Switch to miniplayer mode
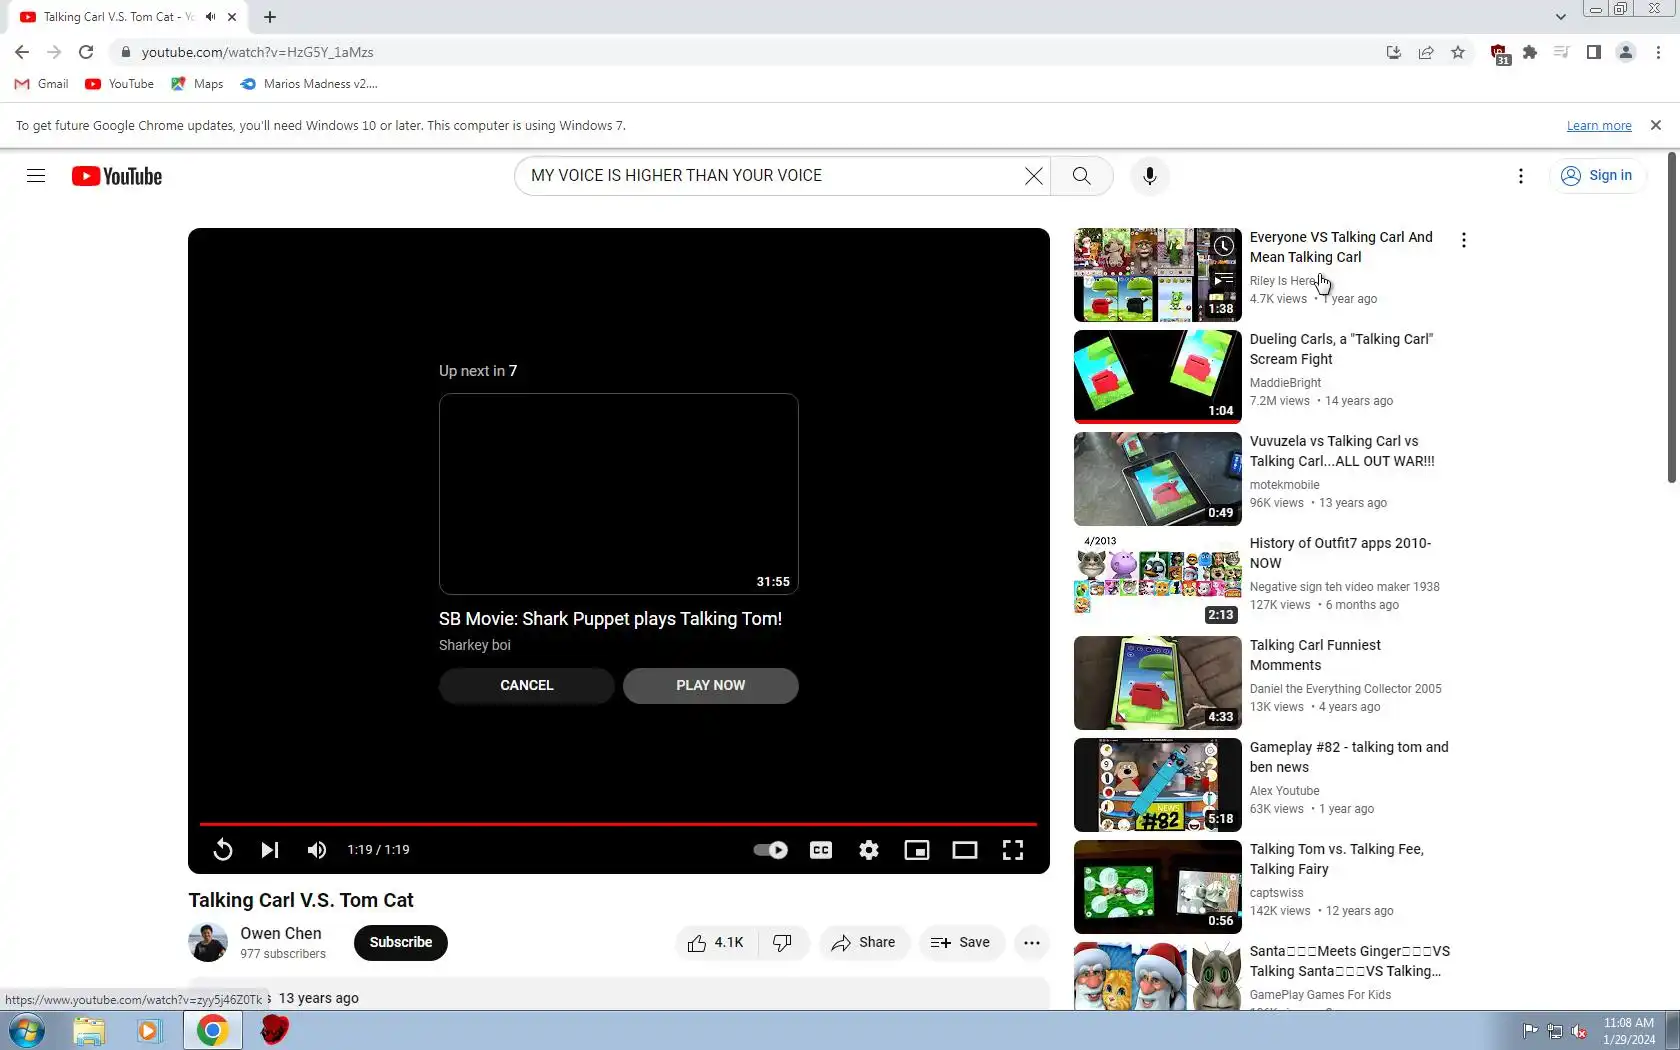 pos(917,850)
